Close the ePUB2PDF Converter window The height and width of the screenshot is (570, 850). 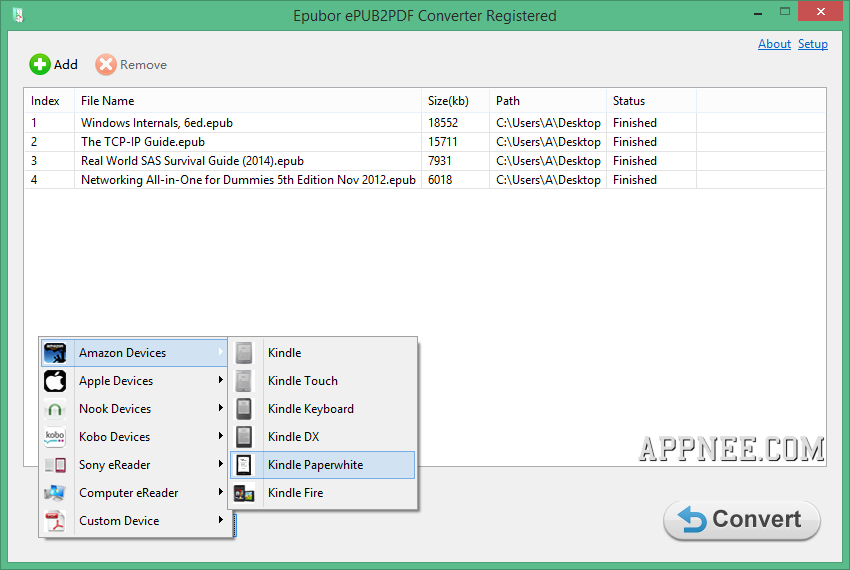(821, 11)
